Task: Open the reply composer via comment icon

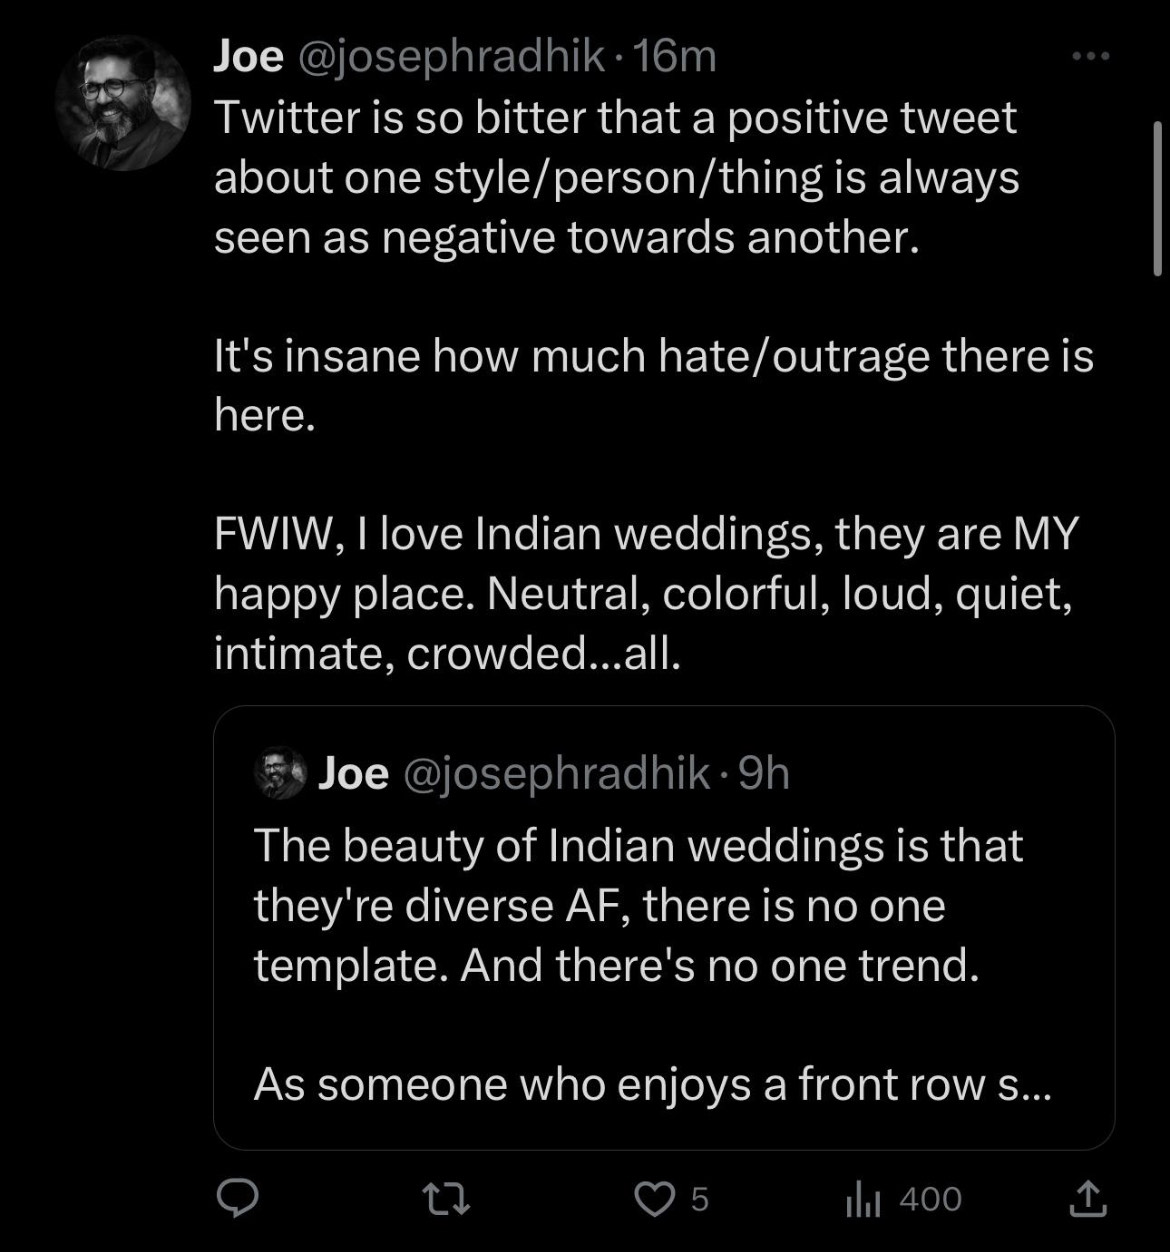Action: (x=238, y=1198)
